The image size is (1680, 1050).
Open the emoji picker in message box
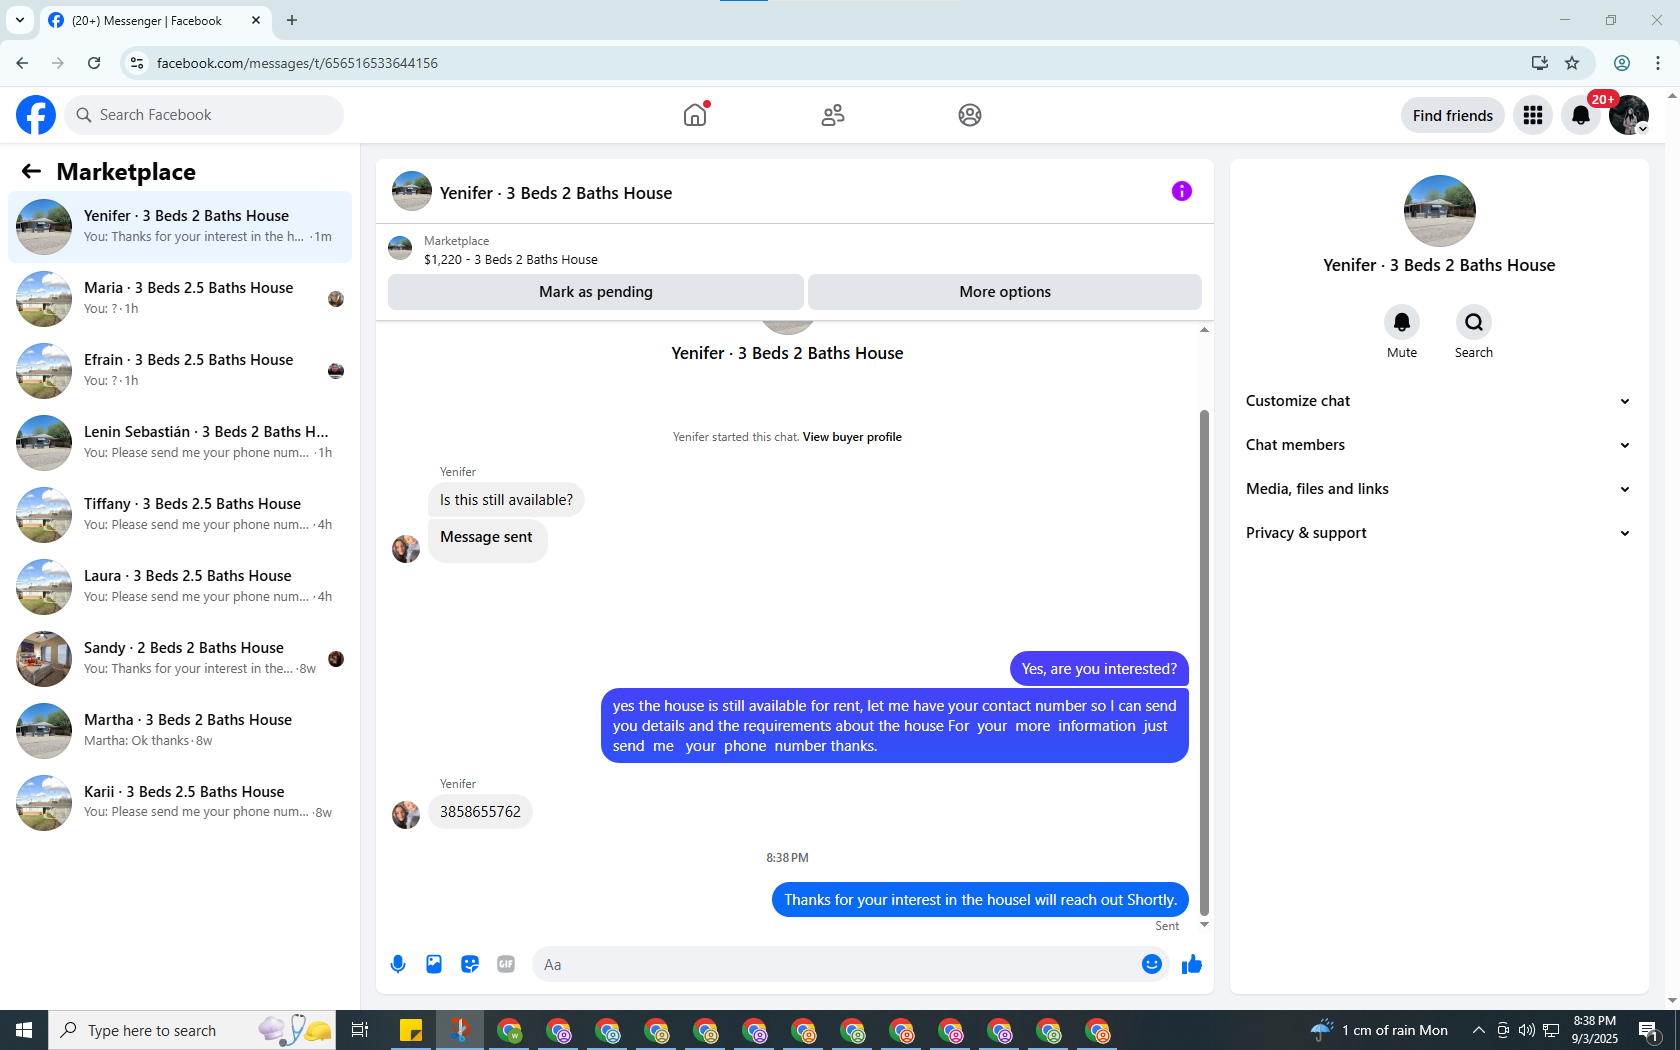[1152, 964]
